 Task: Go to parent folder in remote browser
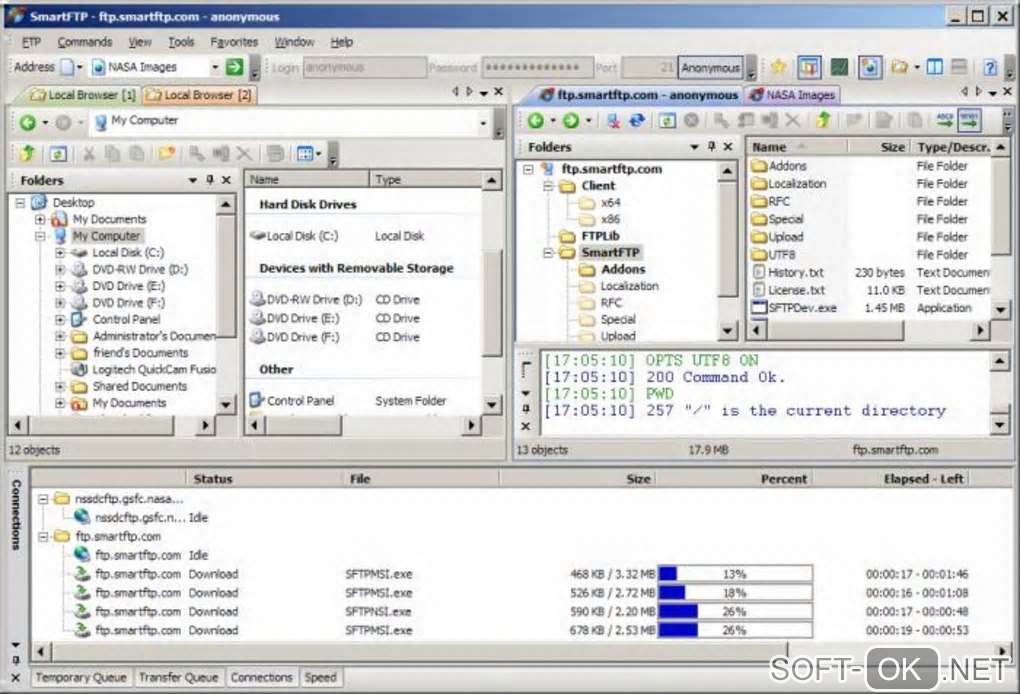pyautogui.click(x=824, y=120)
